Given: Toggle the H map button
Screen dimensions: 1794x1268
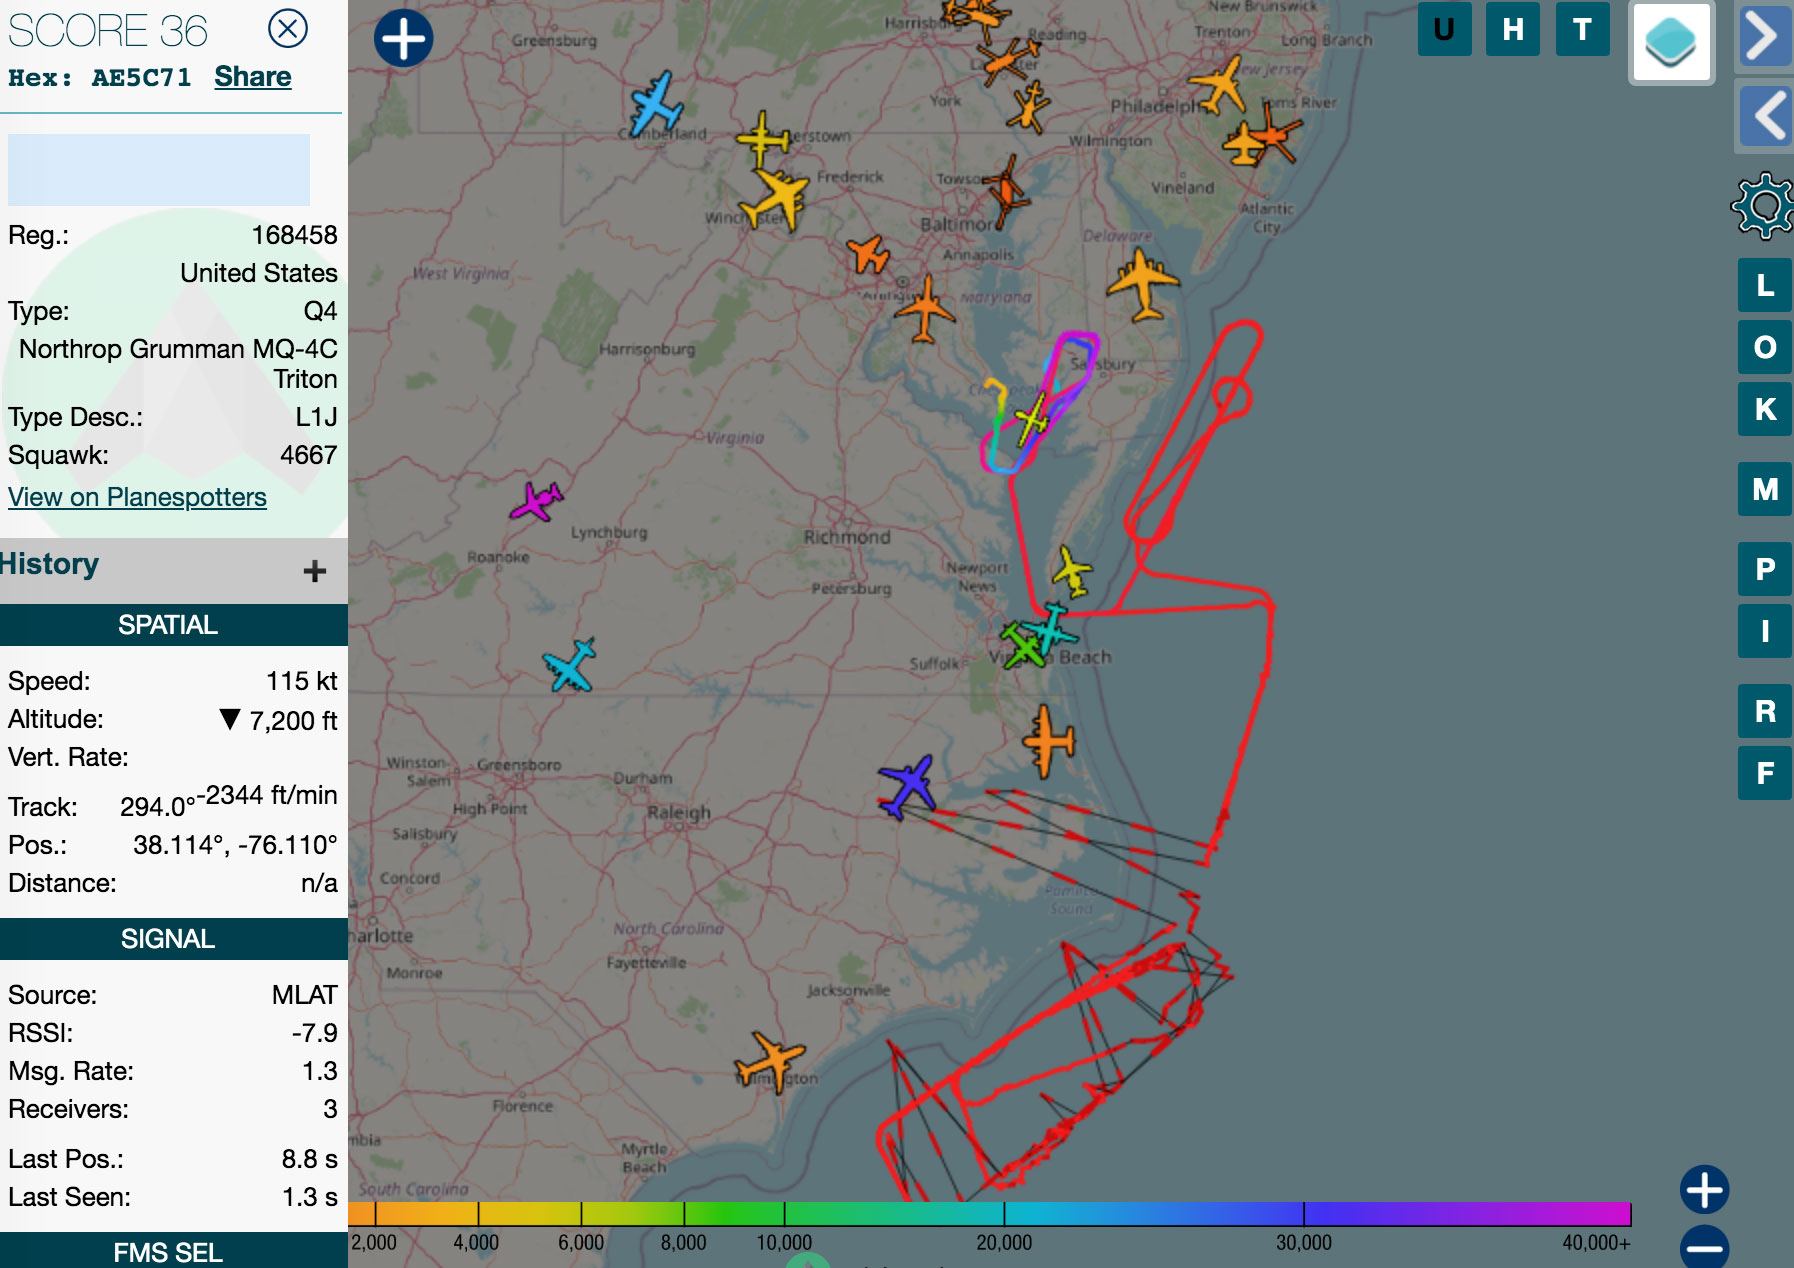Looking at the screenshot, I should [x=1513, y=29].
